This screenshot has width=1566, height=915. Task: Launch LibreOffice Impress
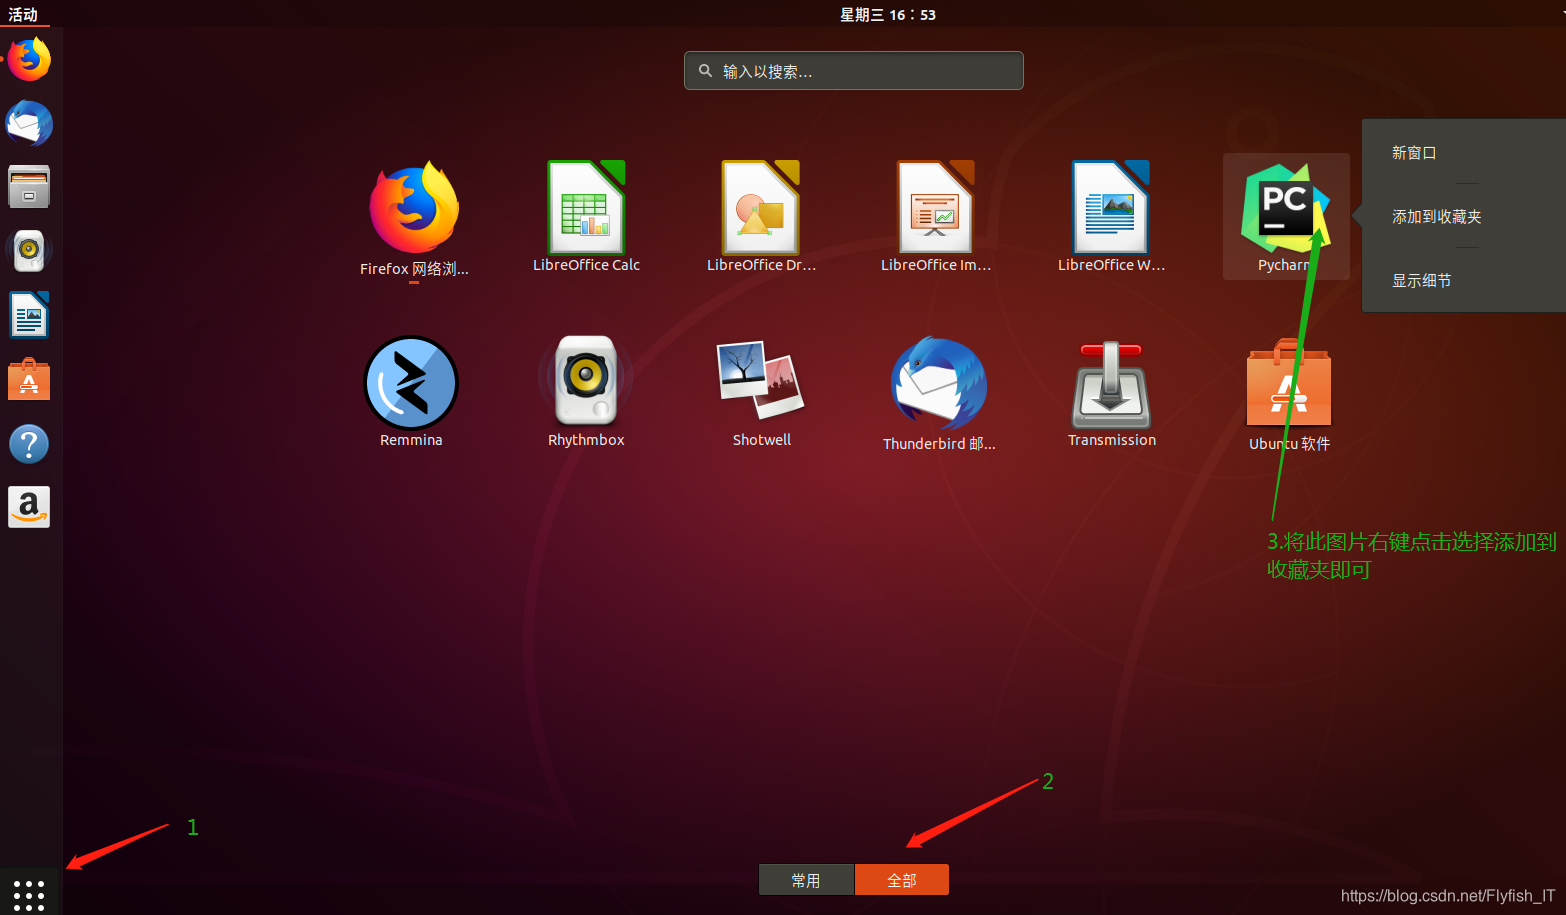(x=936, y=207)
